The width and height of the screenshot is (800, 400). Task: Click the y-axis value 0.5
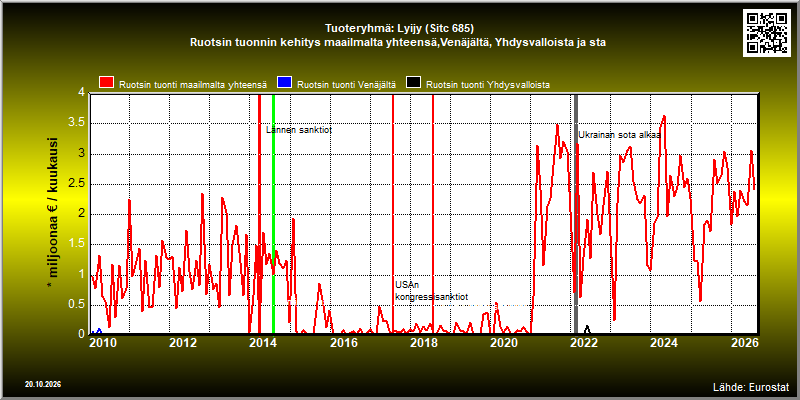[77, 305]
